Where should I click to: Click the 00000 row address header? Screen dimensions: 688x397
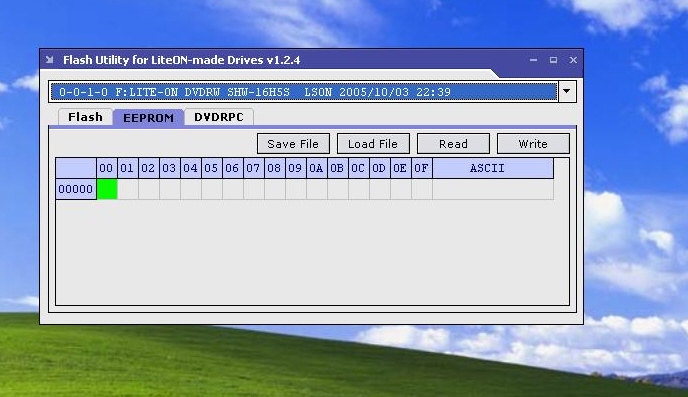pos(75,189)
